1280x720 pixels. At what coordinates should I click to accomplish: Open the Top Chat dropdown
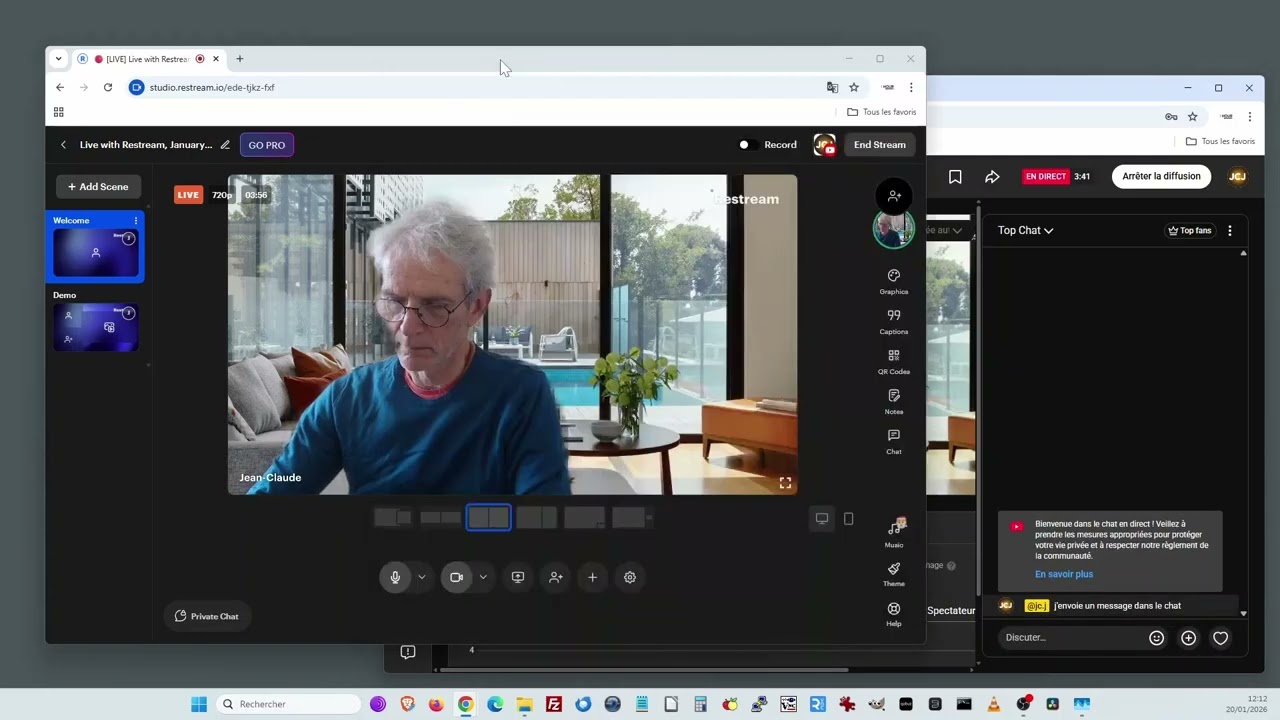1025,230
